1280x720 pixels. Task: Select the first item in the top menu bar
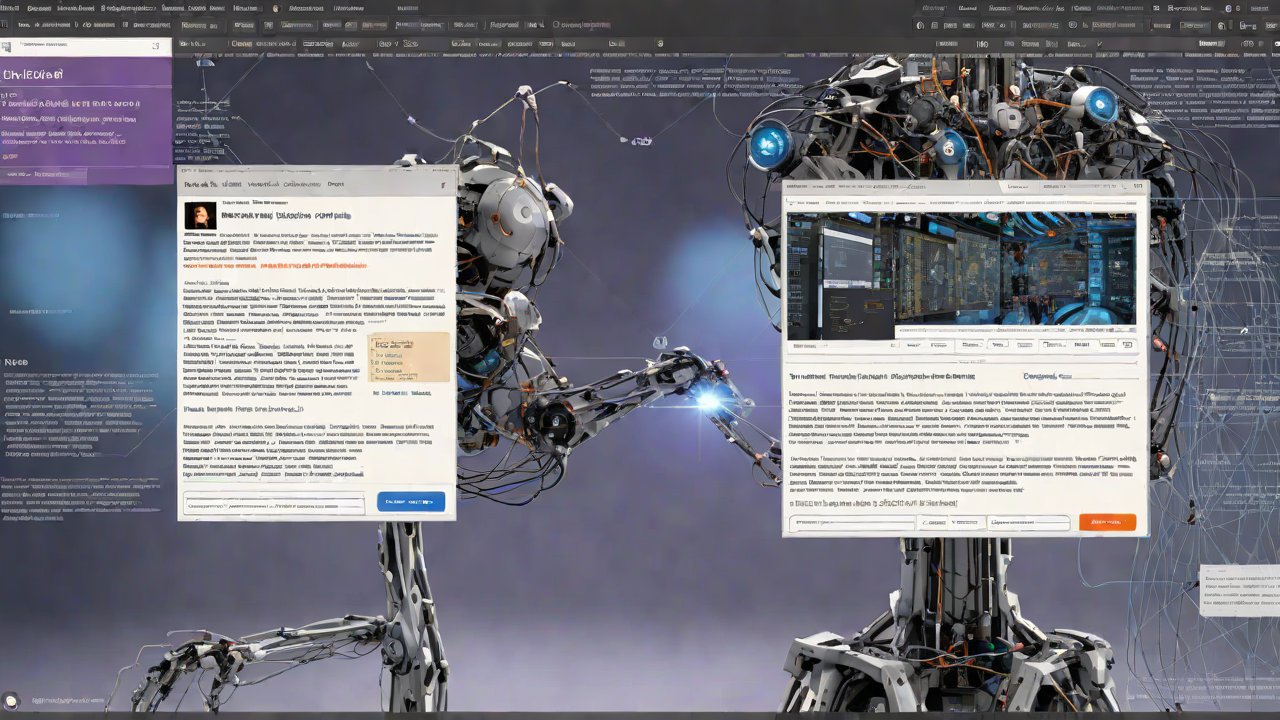click(10, 8)
